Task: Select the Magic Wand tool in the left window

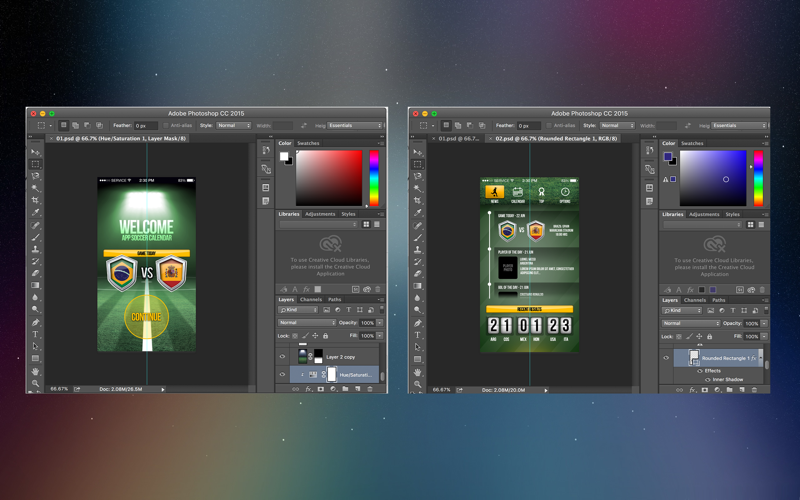Action: click(35, 188)
